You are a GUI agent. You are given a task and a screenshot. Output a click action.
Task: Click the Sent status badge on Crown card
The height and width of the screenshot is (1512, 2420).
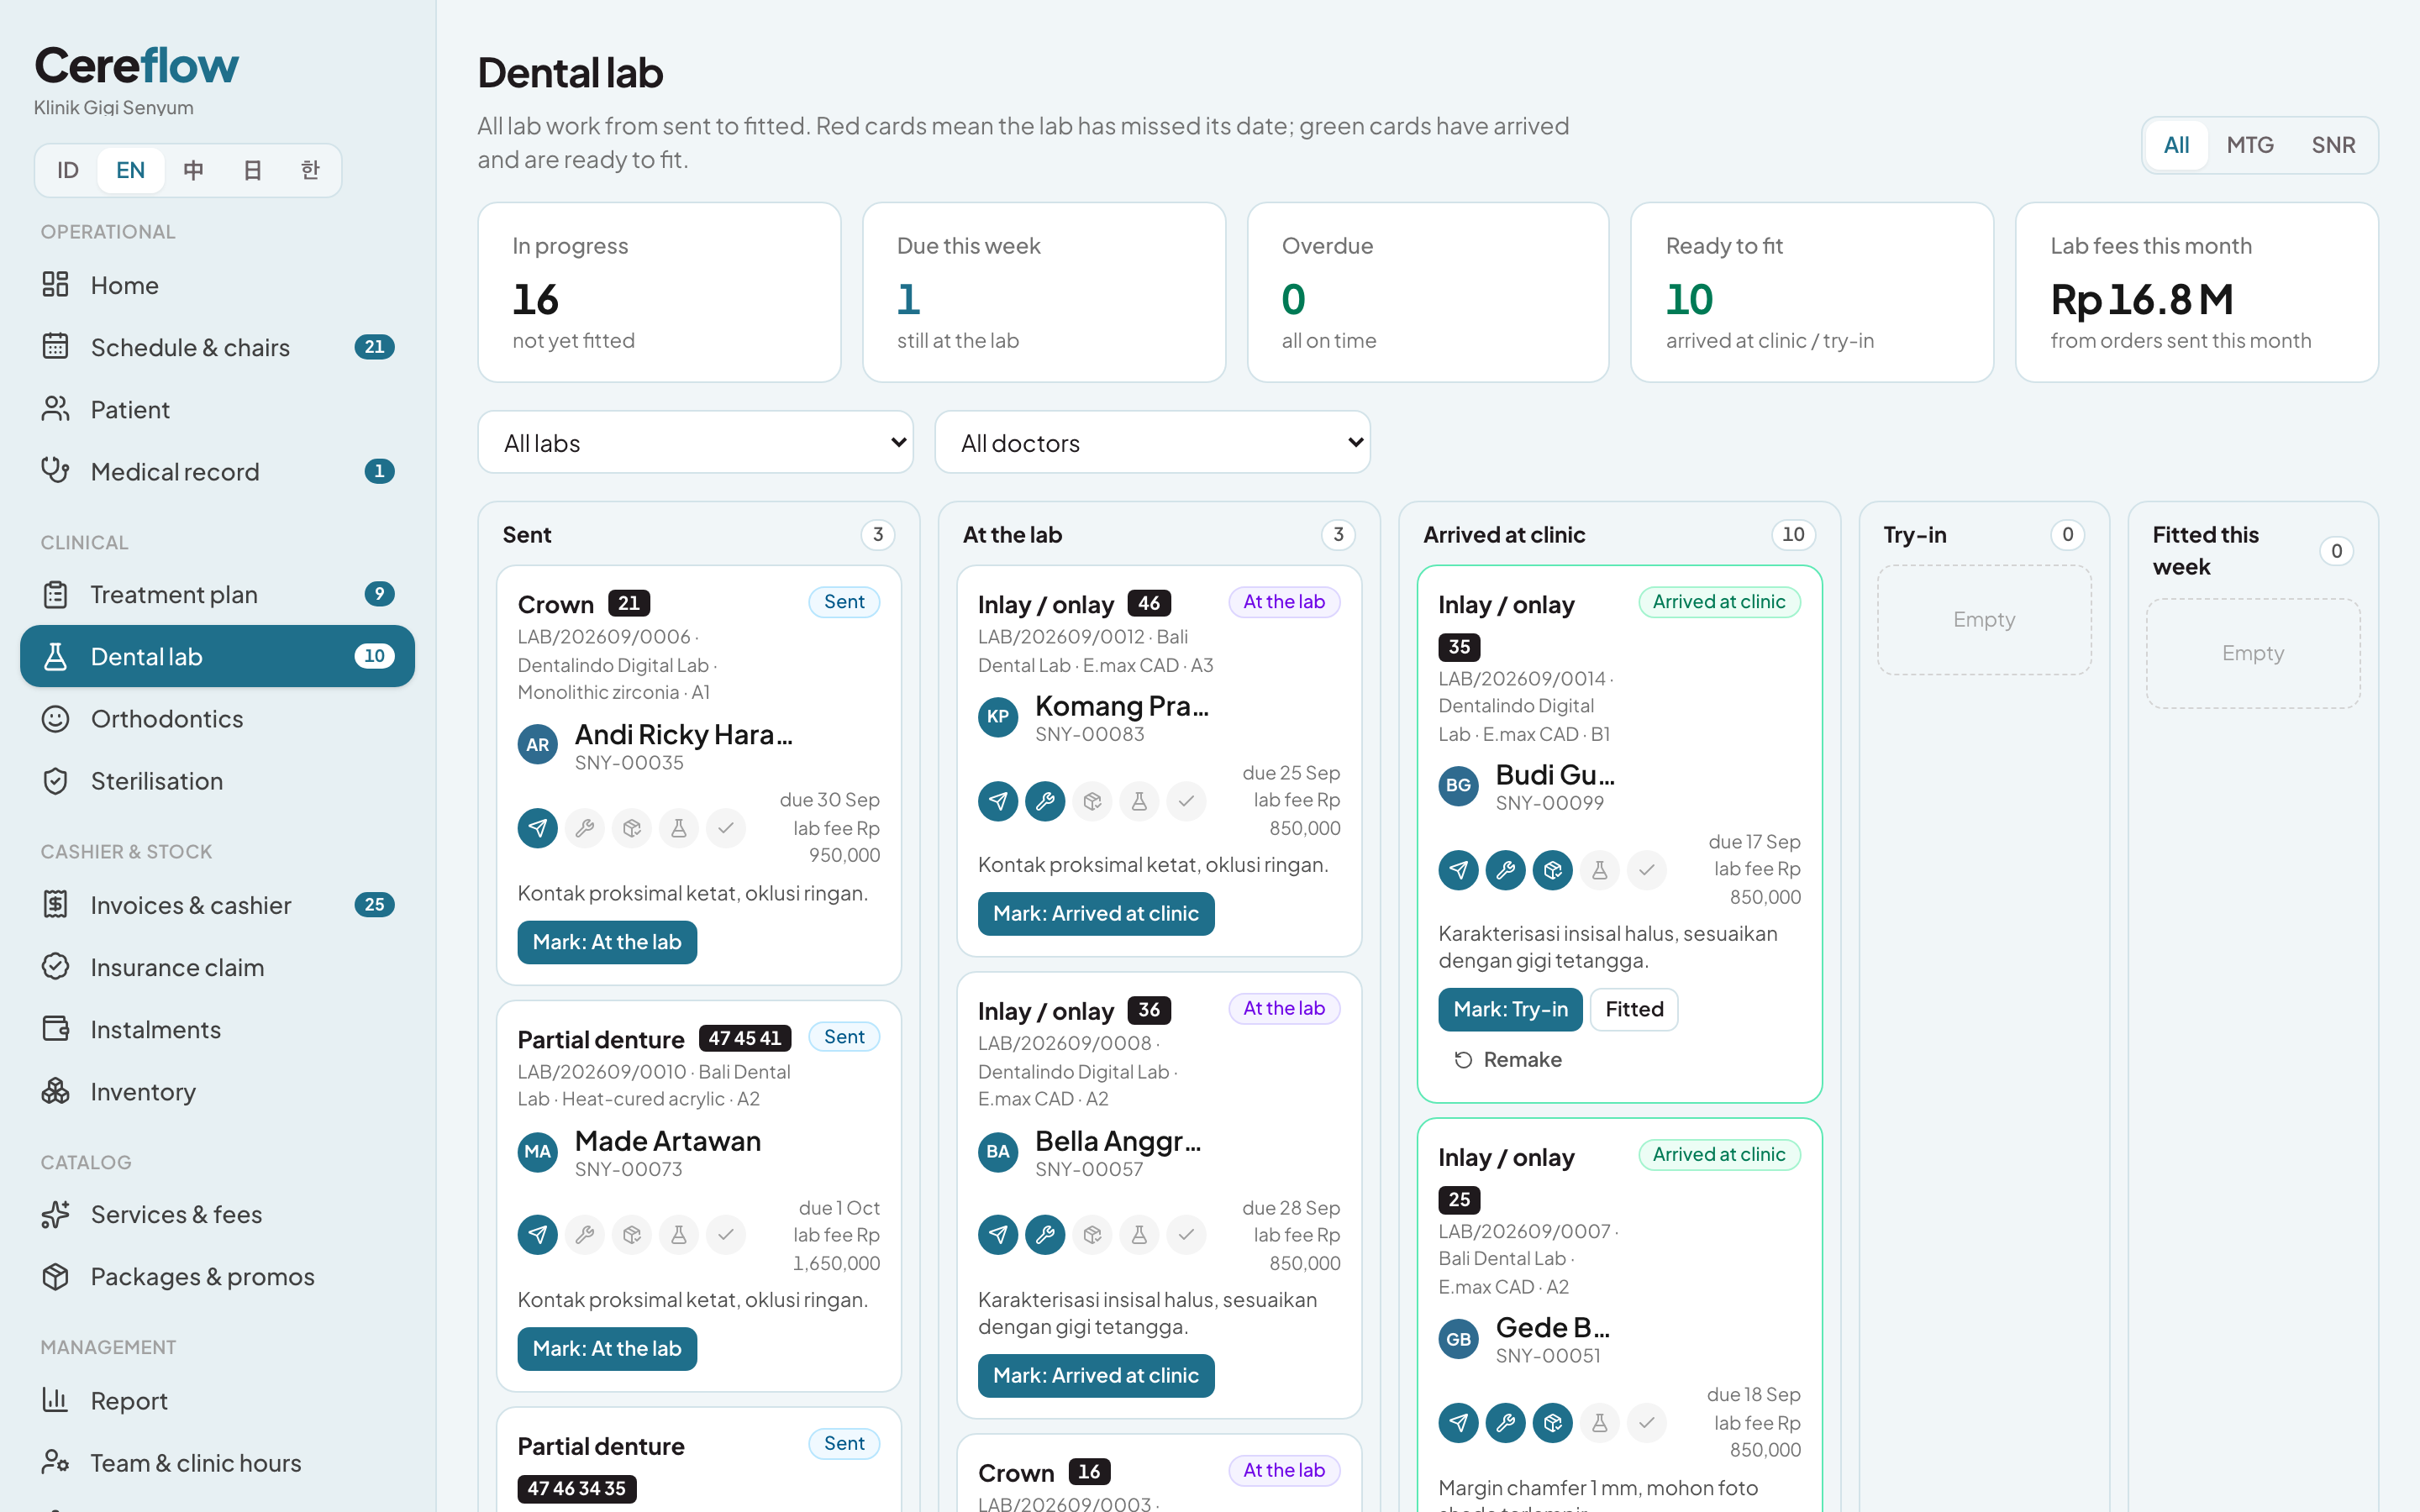tap(844, 602)
